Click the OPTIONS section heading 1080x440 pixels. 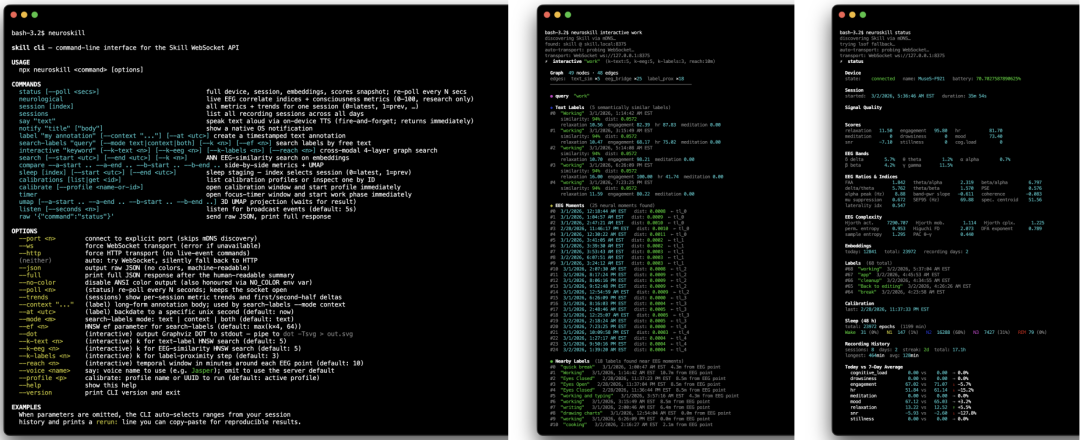26,230
